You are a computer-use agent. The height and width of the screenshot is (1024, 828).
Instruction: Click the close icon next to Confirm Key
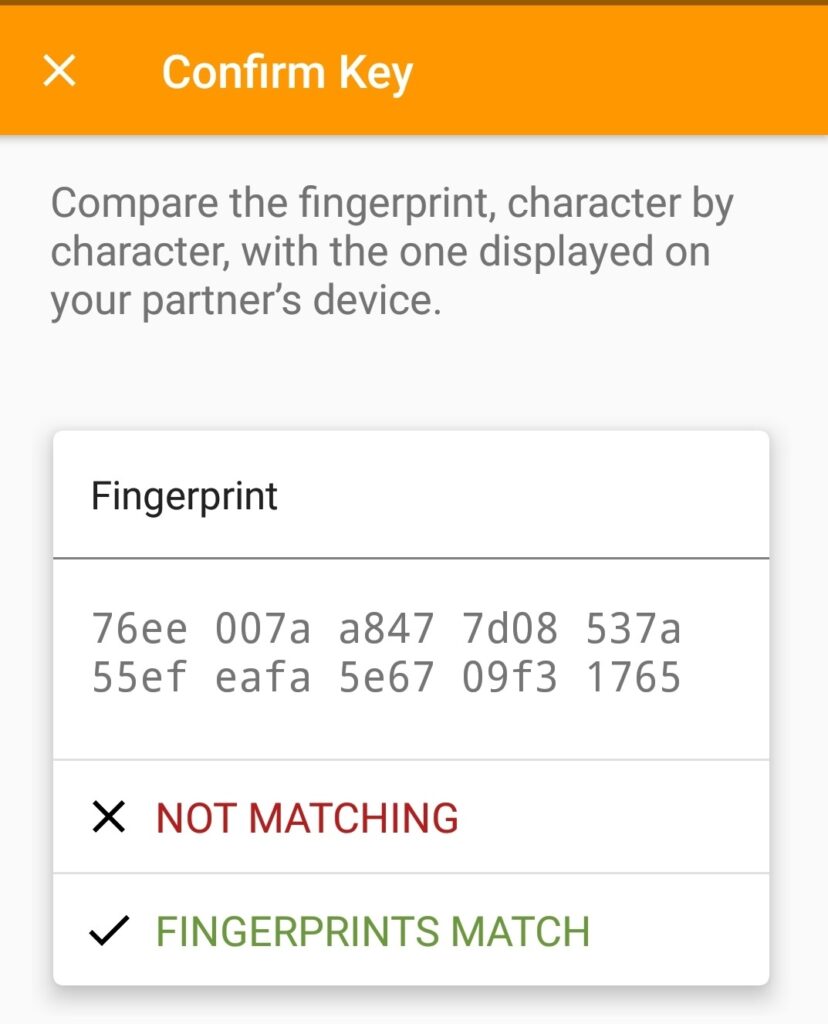click(x=60, y=70)
